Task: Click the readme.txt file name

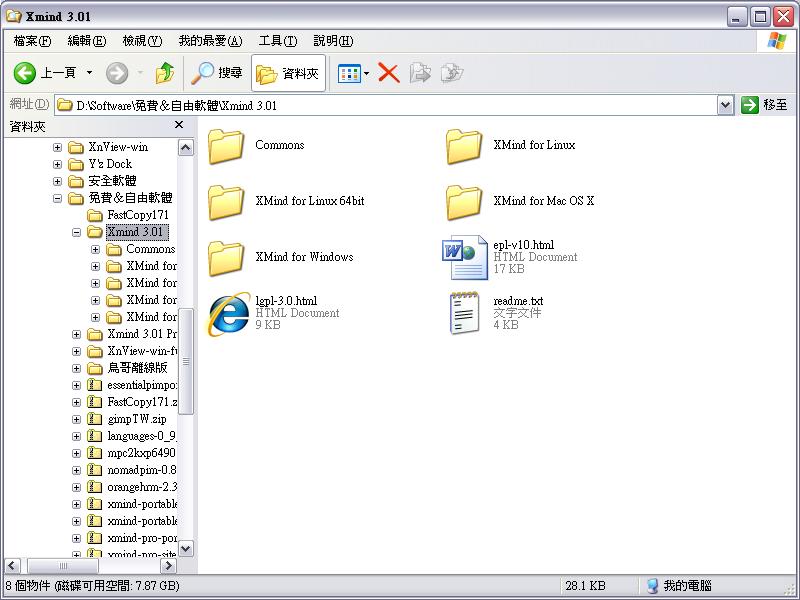Action: coord(518,301)
